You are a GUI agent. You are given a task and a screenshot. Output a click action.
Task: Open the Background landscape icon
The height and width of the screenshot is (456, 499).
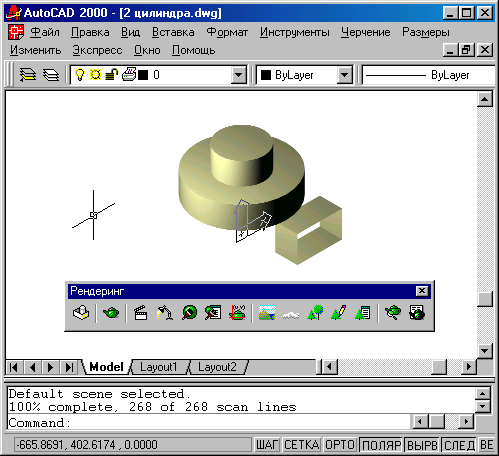pos(267,313)
